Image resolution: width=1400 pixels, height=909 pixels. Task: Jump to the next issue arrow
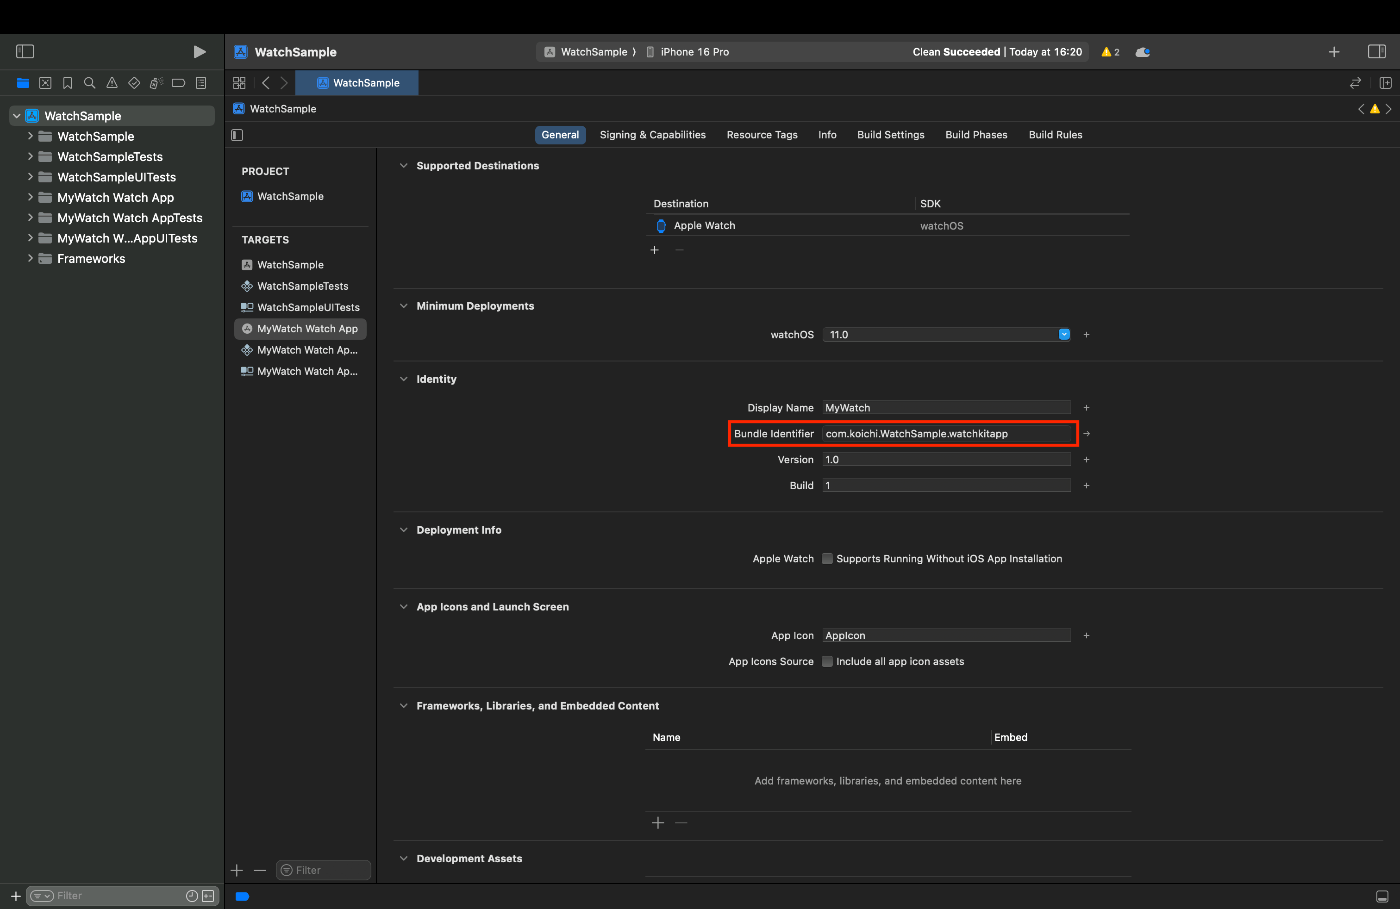[x=1388, y=109]
